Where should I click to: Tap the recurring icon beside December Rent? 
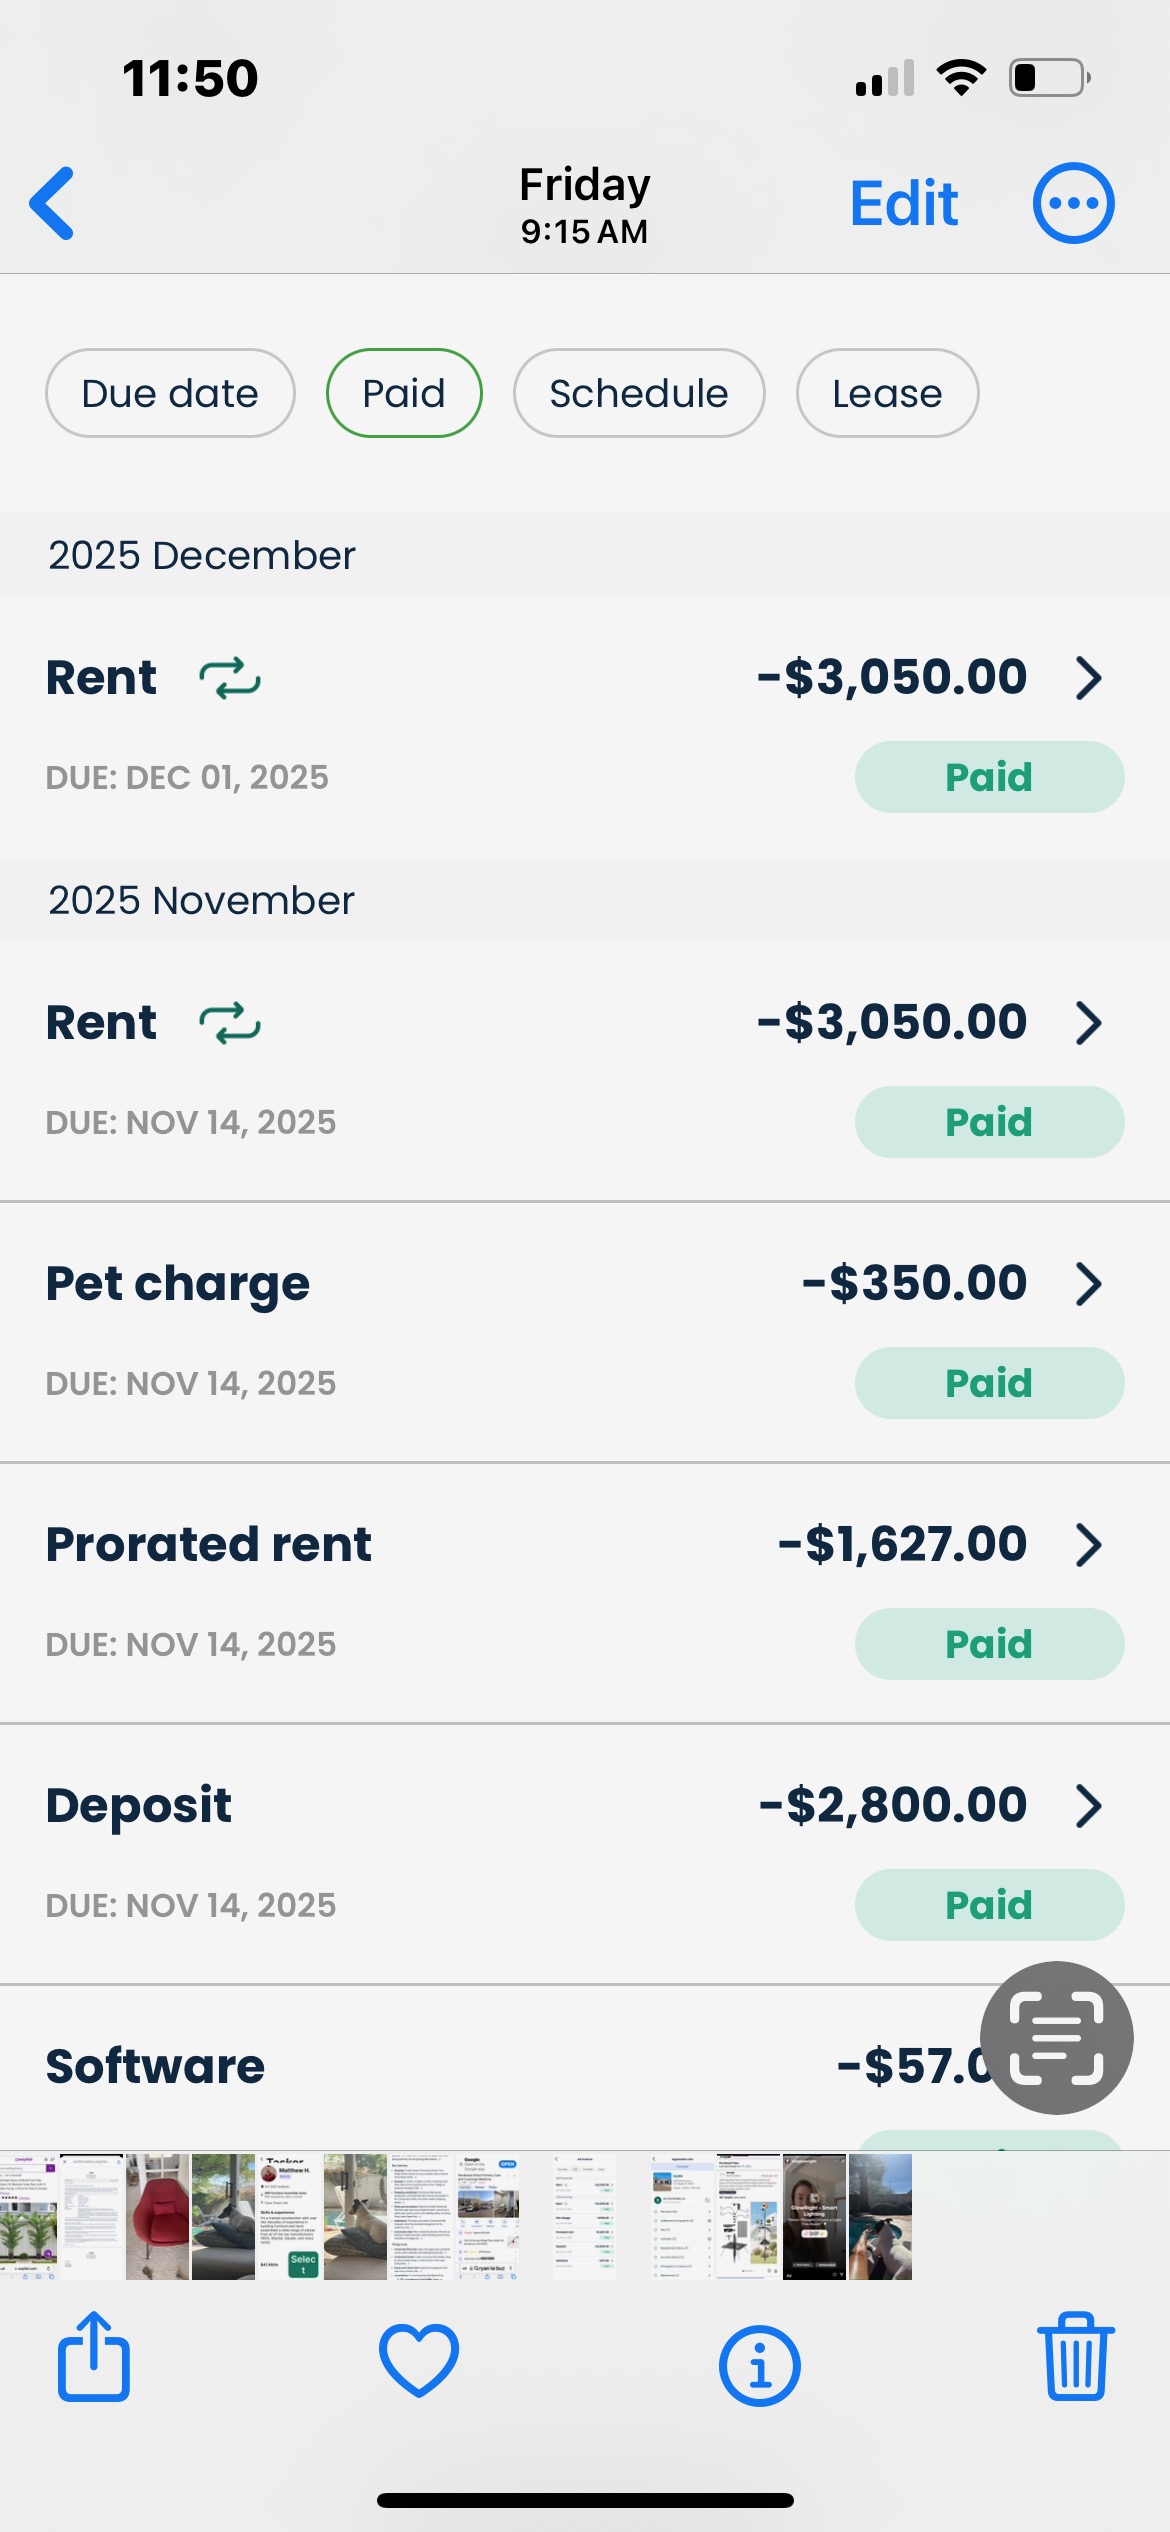[230, 678]
